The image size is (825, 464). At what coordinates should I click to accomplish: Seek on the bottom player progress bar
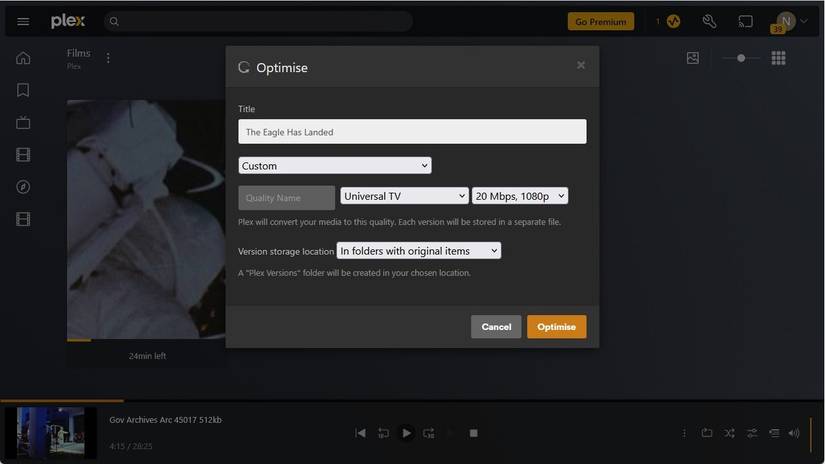(x=412, y=401)
